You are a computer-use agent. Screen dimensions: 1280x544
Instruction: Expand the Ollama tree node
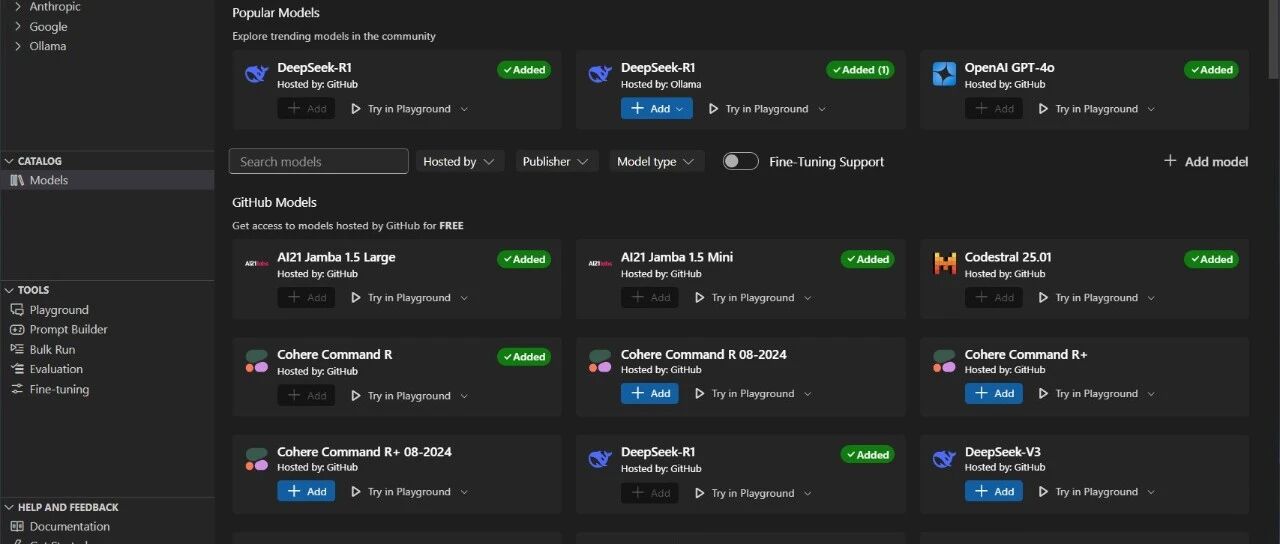[18, 46]
